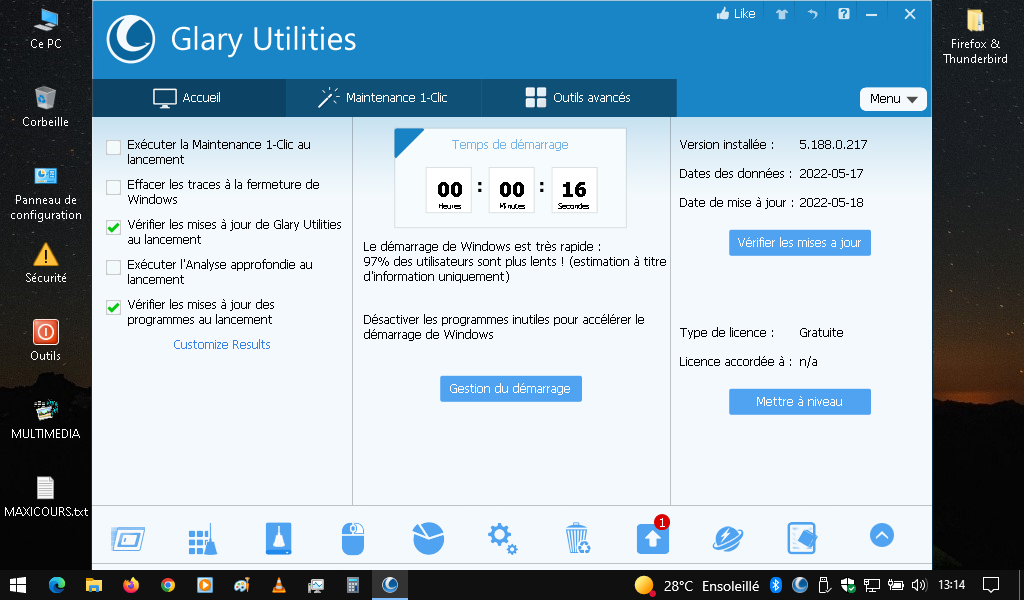
Task: Open the skin shirt icon in title bar
Action: [x=782, y=14]
